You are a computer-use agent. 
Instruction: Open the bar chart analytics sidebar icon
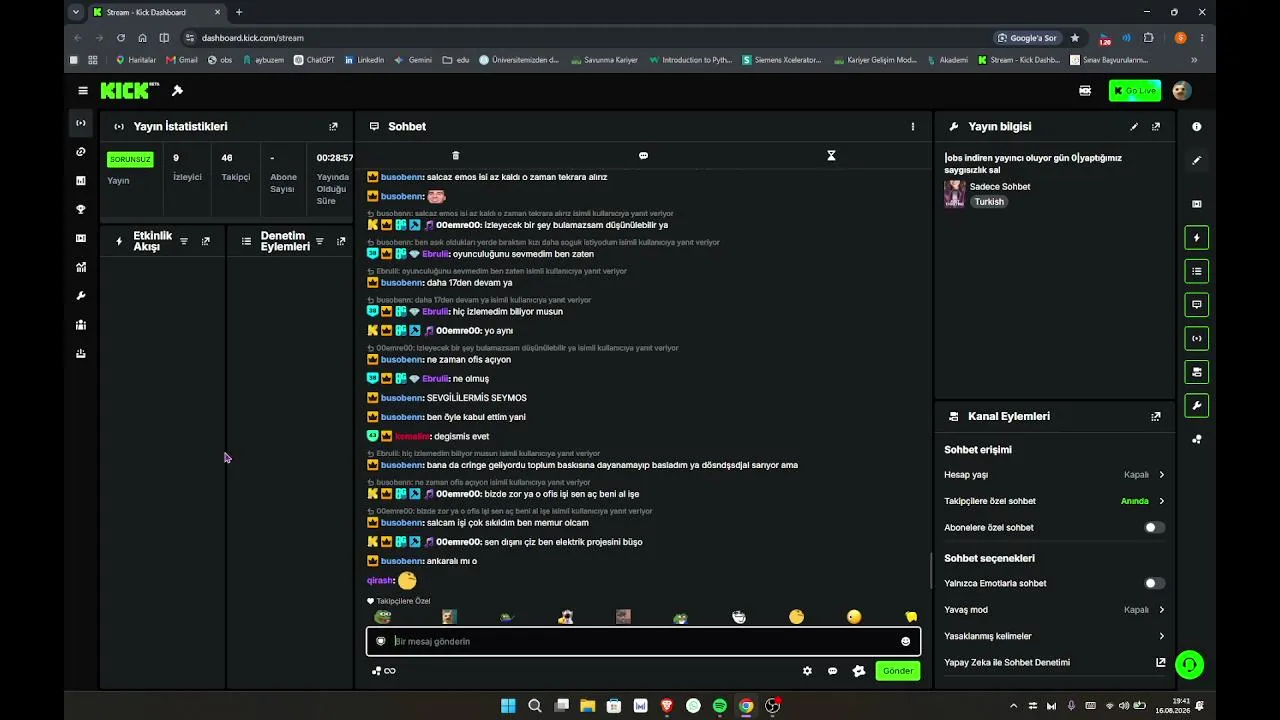point(81,181)
